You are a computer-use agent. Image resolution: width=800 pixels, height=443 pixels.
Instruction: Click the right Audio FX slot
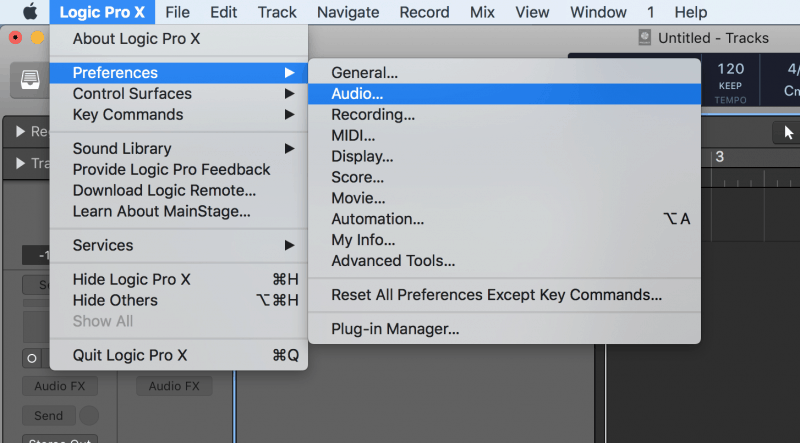(x=174, y=386)
